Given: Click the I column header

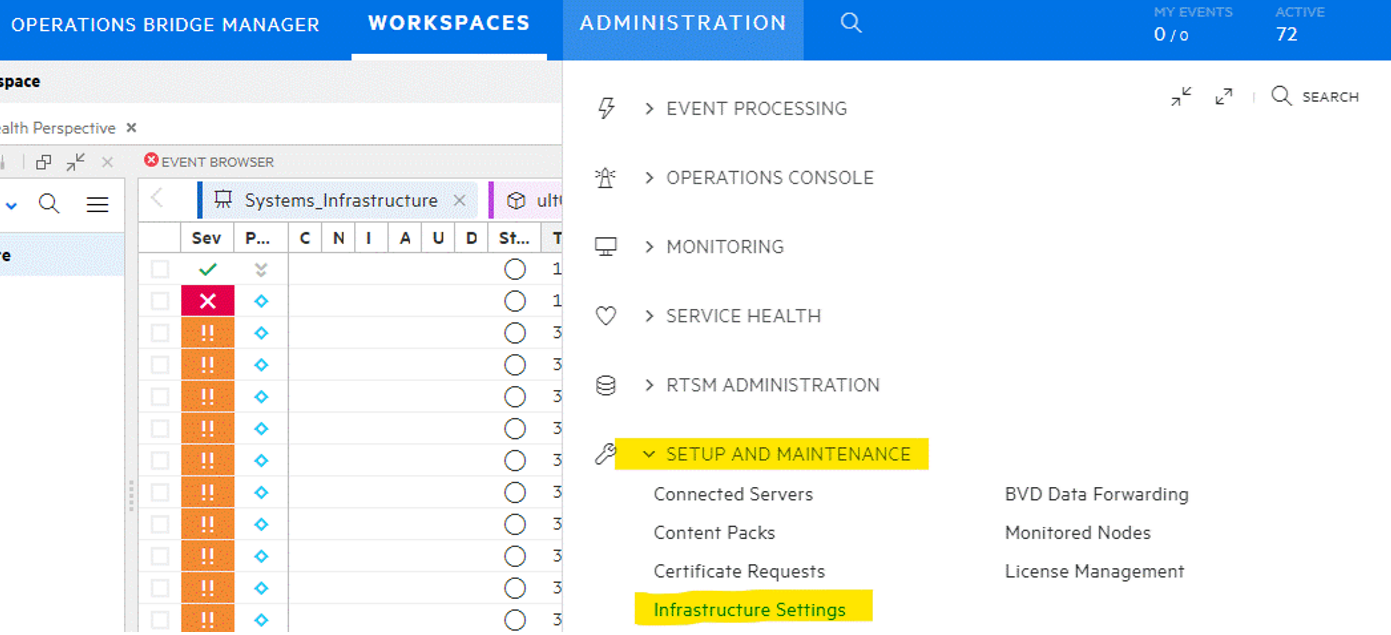Looking at the screenshot, I should [x=369, y=238].
